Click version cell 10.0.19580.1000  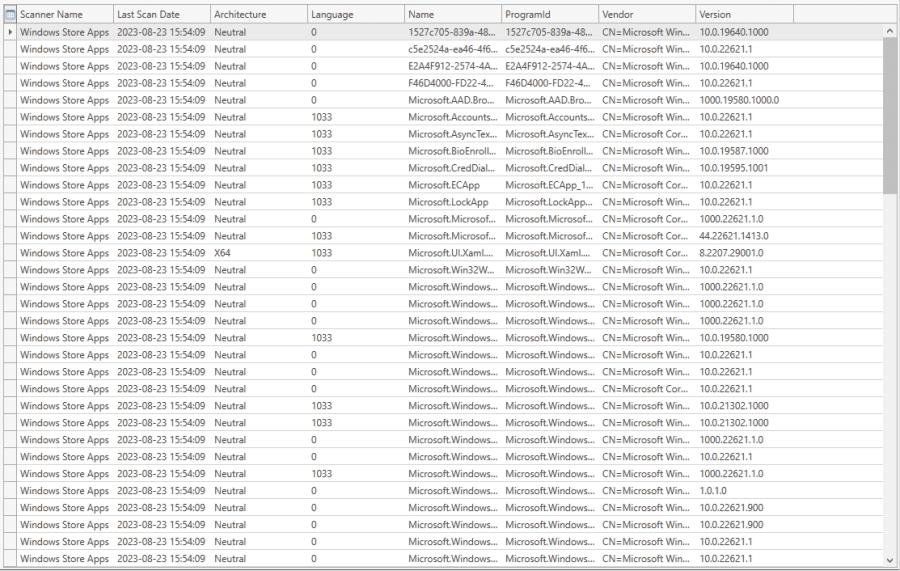point(744,338)
